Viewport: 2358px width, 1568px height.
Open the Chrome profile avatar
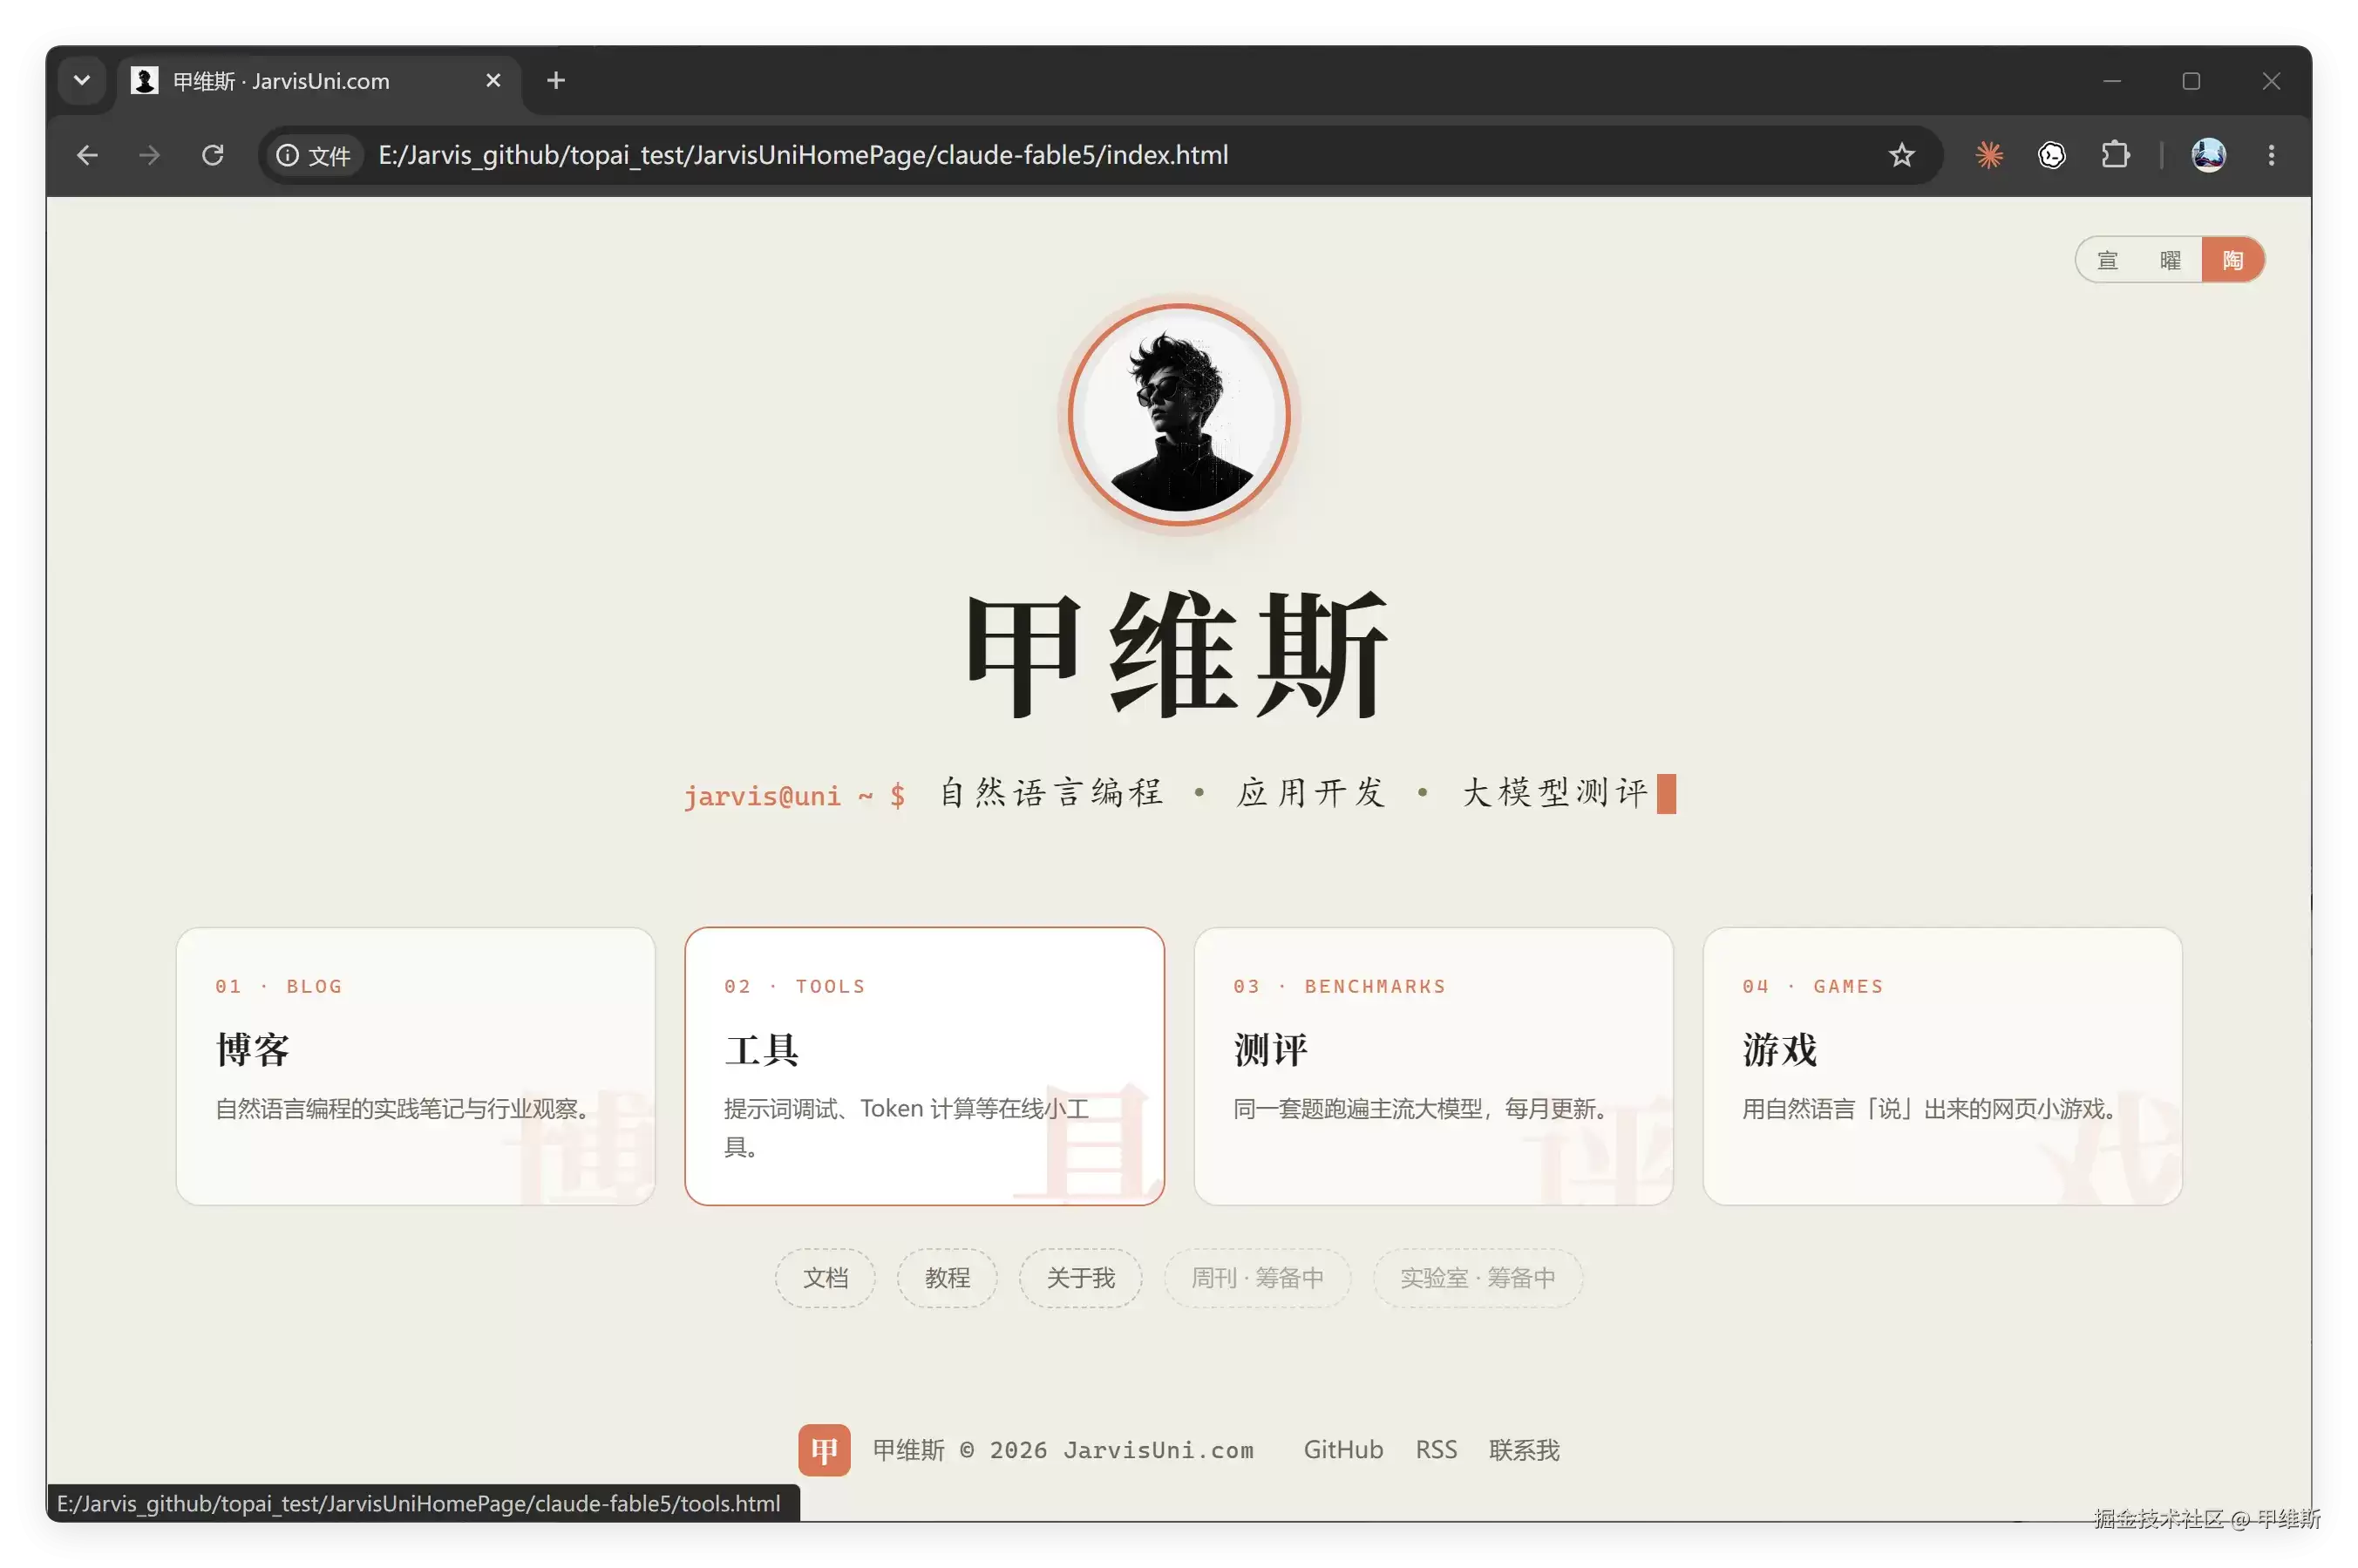pos(2208,155)
